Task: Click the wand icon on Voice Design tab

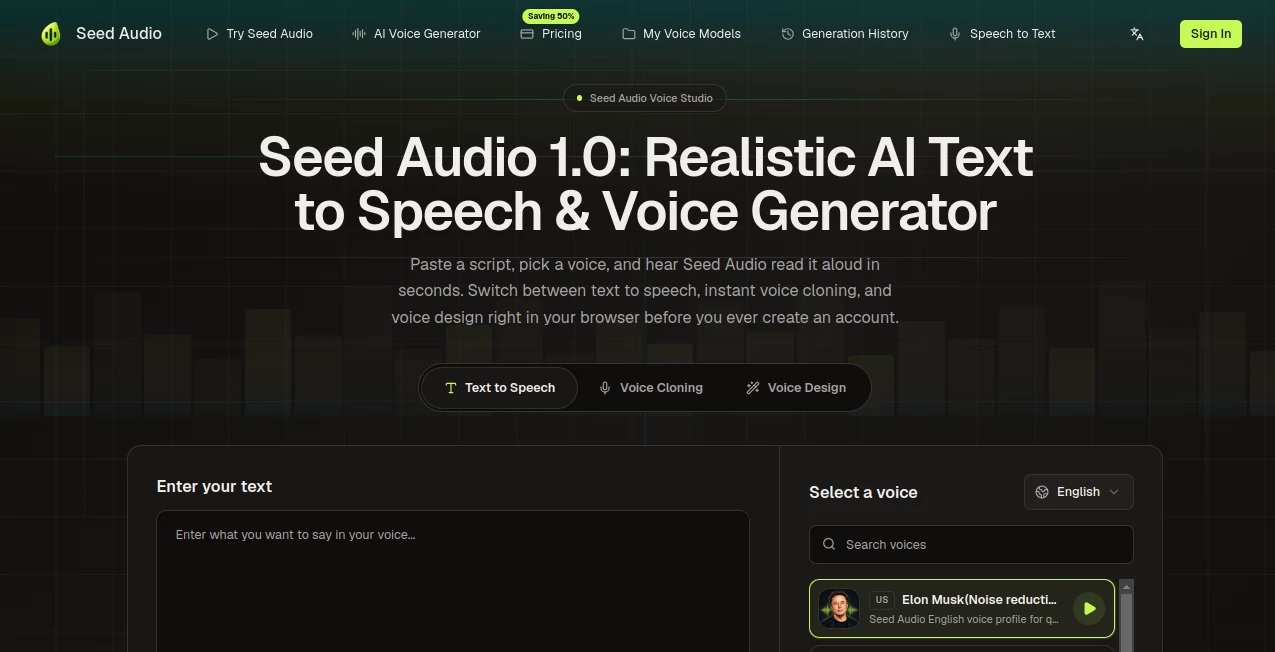Action: point(753,388)
